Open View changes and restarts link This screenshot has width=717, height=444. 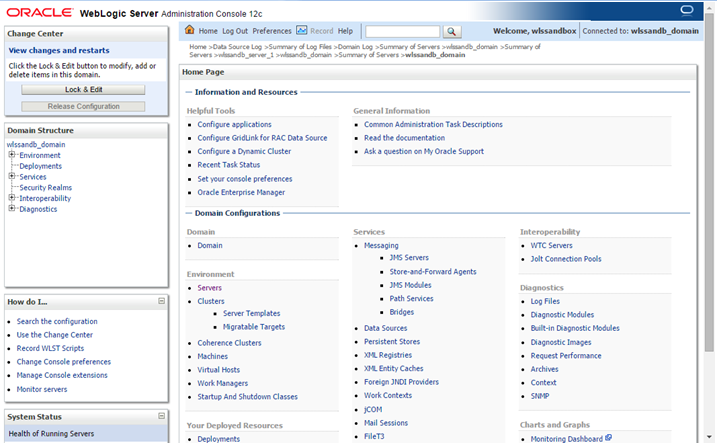(59, 50)
